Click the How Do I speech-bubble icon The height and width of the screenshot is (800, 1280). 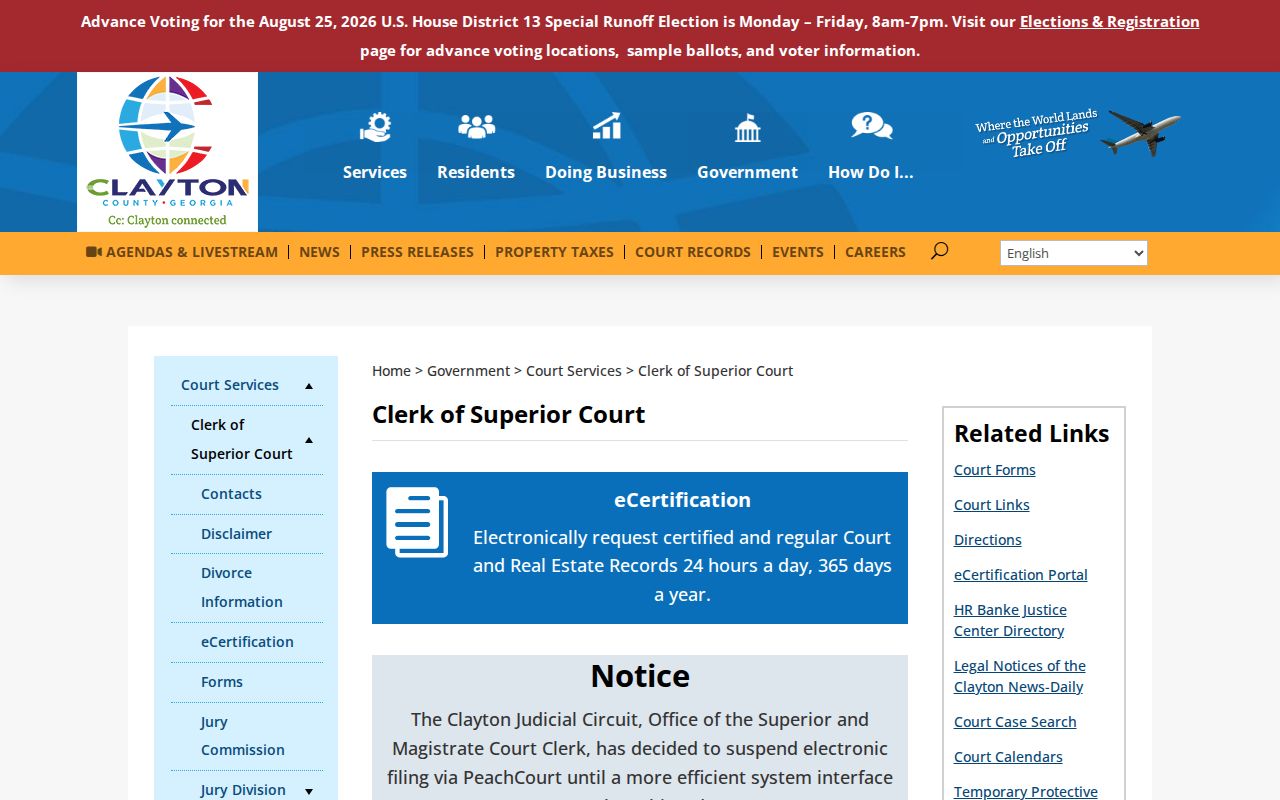(871, 126)
